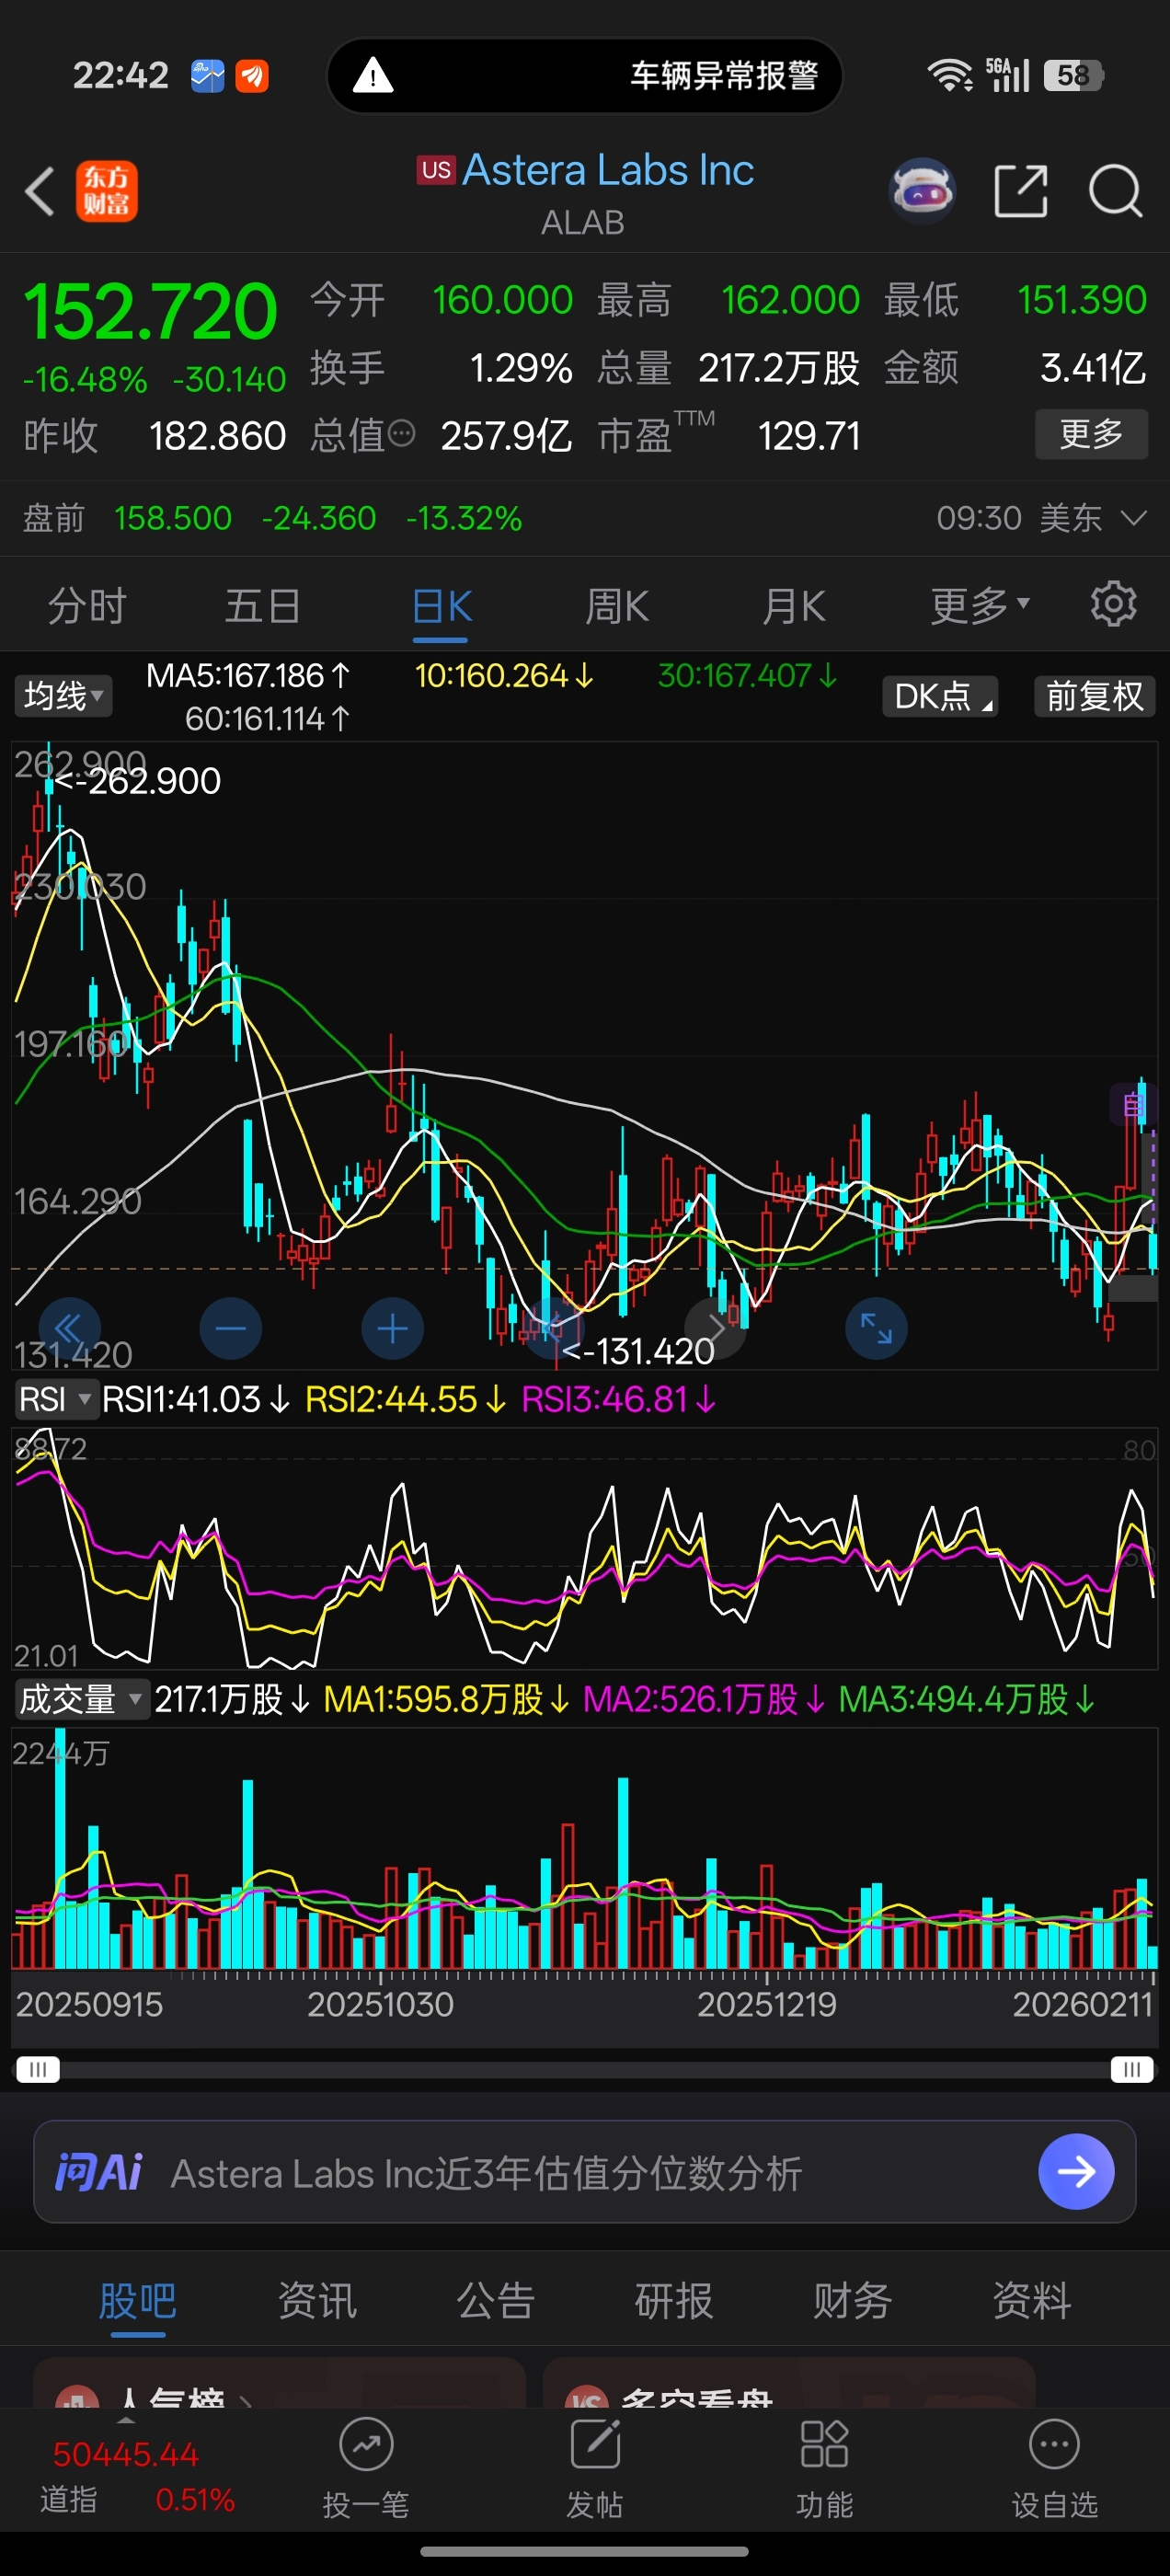
Task: Tap the Astera Labs Inc title
Action: coord(608,169)
